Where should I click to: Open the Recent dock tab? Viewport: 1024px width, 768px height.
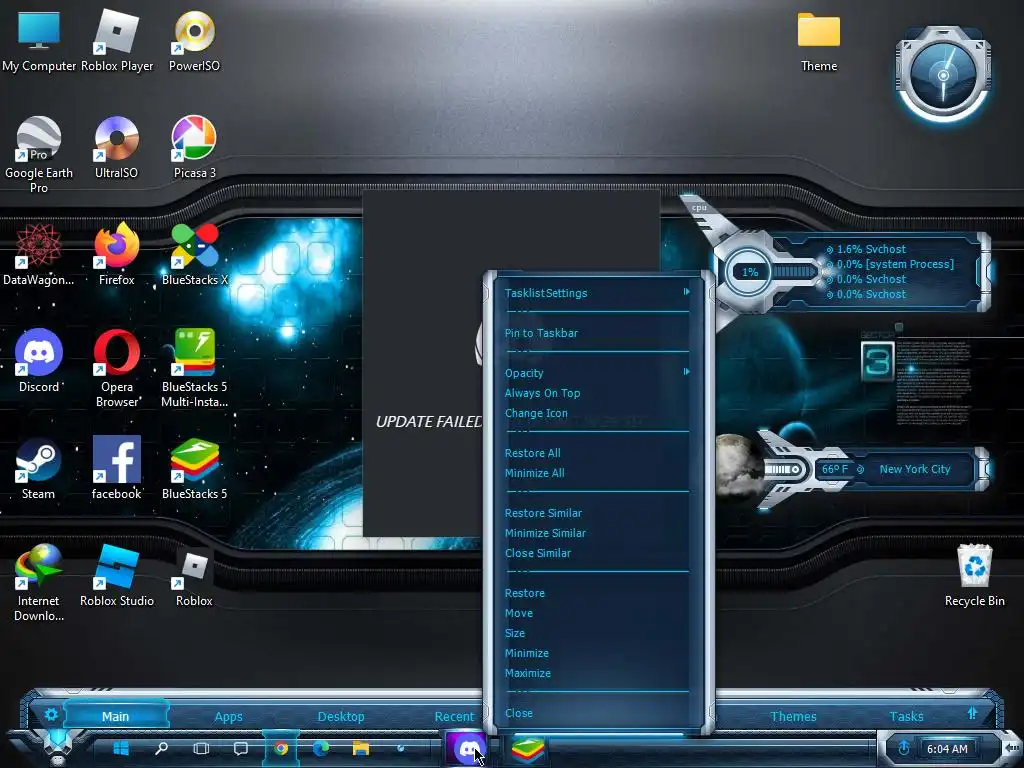coord(455,716)
